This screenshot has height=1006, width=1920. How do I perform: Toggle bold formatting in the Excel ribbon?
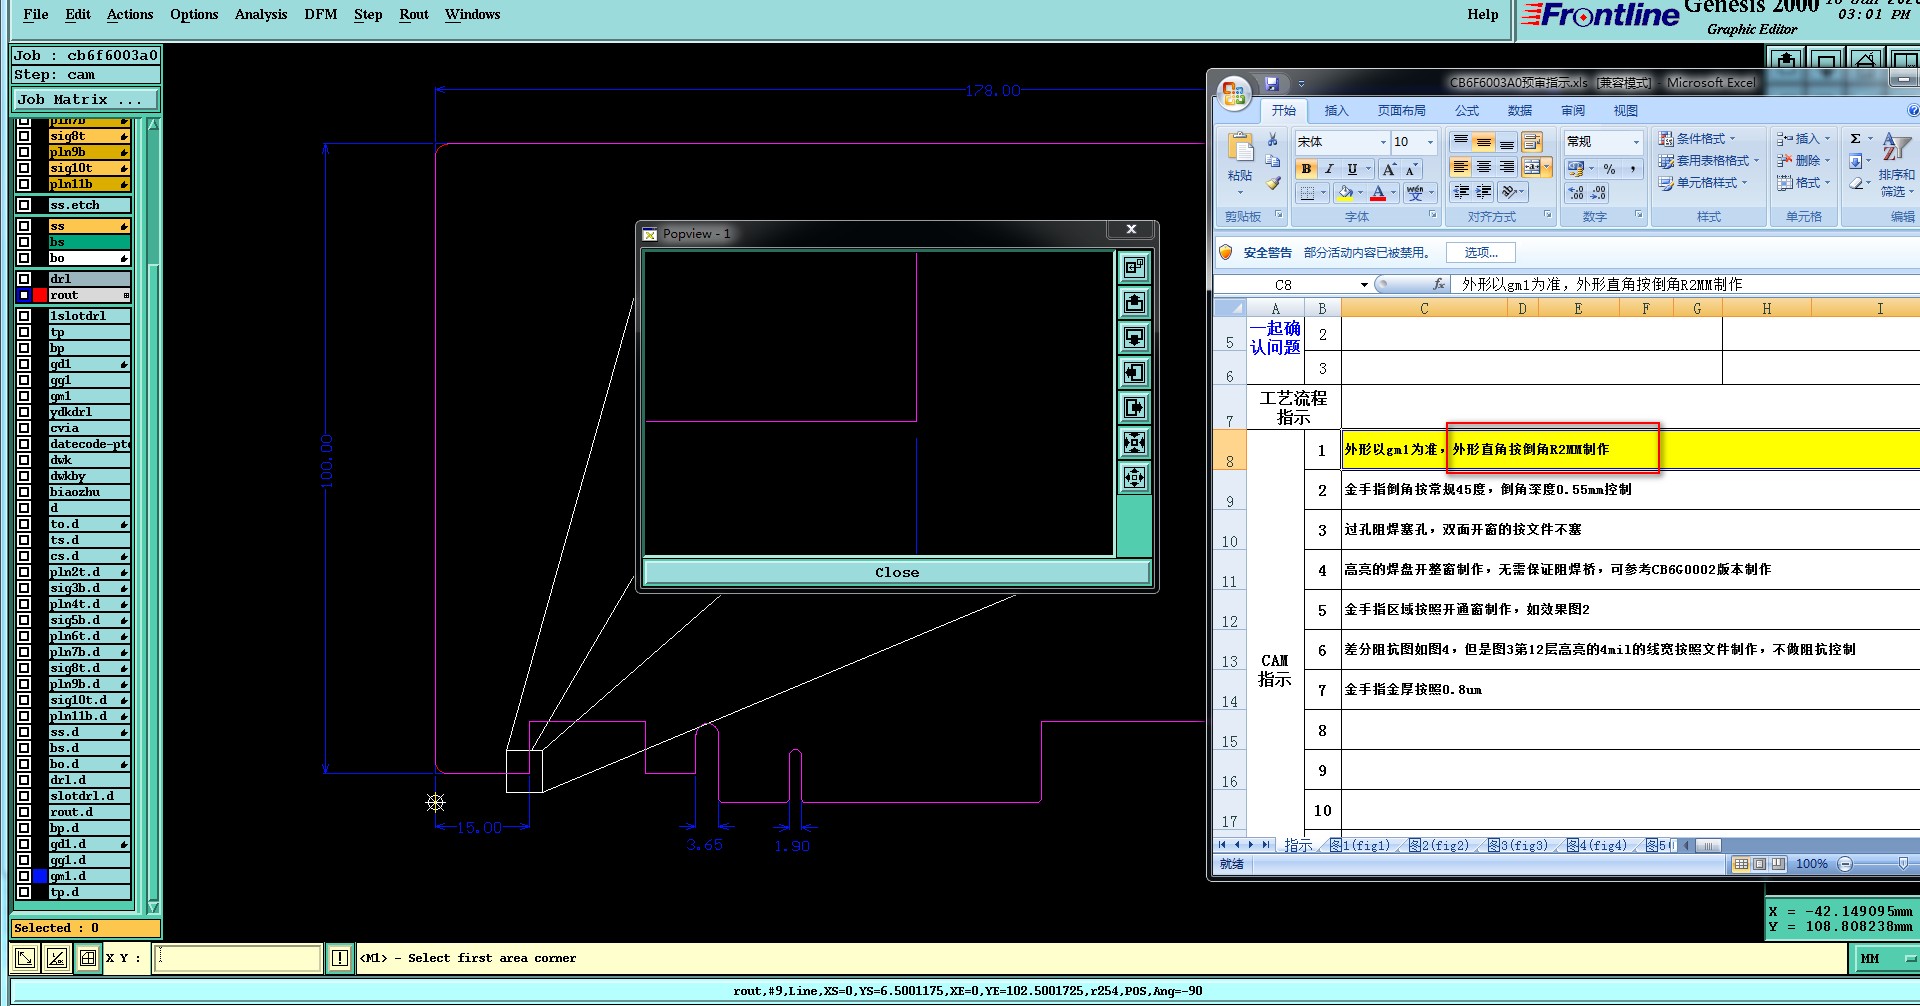click(1306, 169)
